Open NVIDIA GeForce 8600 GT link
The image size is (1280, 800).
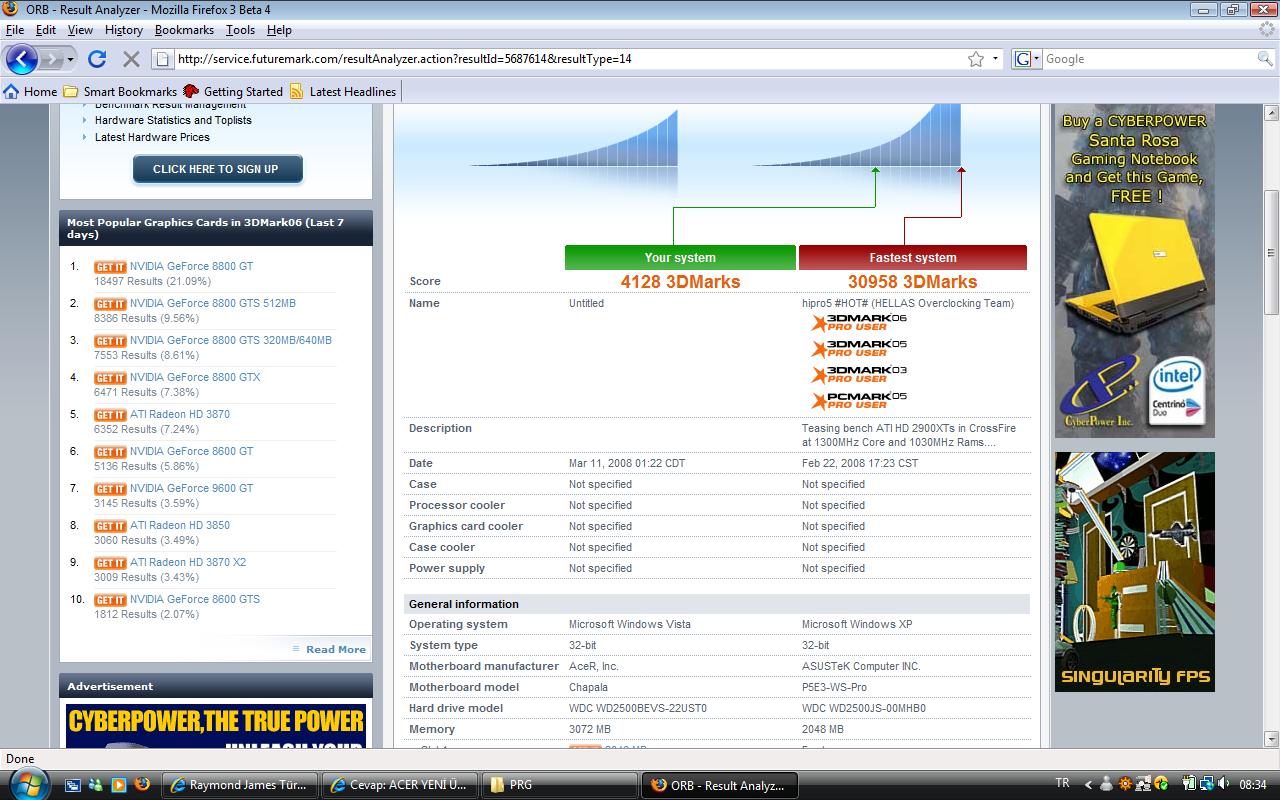(x=192, y=451)
